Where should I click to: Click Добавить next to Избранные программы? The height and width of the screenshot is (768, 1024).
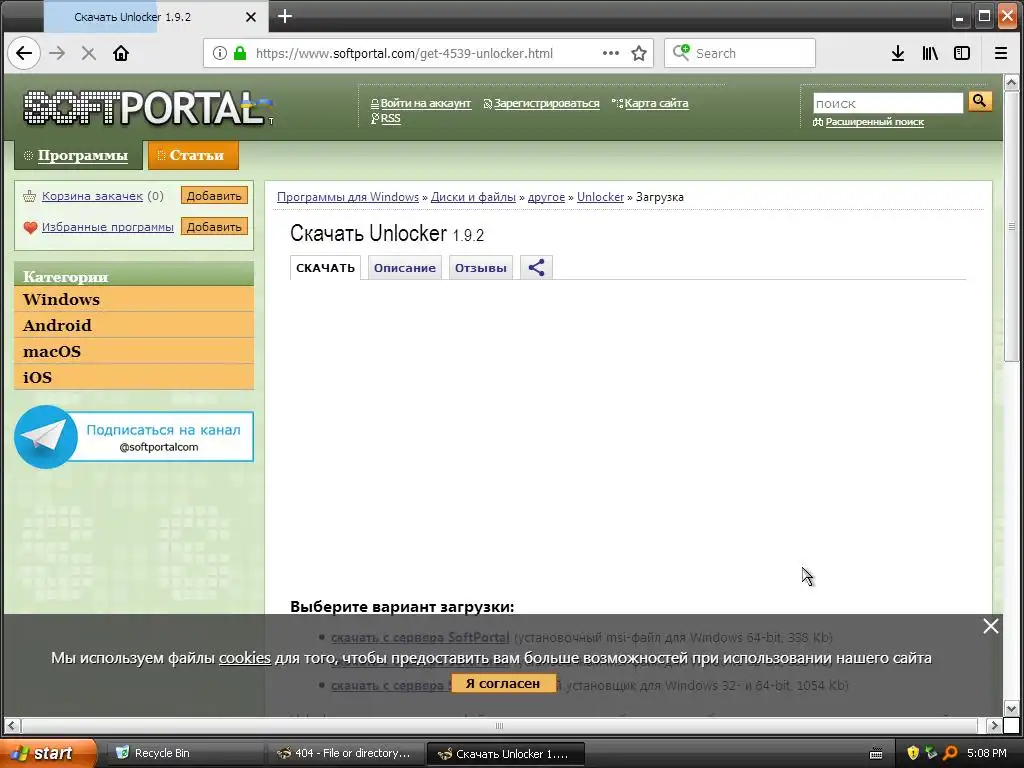pyautogui.click(x=214, y=227)
